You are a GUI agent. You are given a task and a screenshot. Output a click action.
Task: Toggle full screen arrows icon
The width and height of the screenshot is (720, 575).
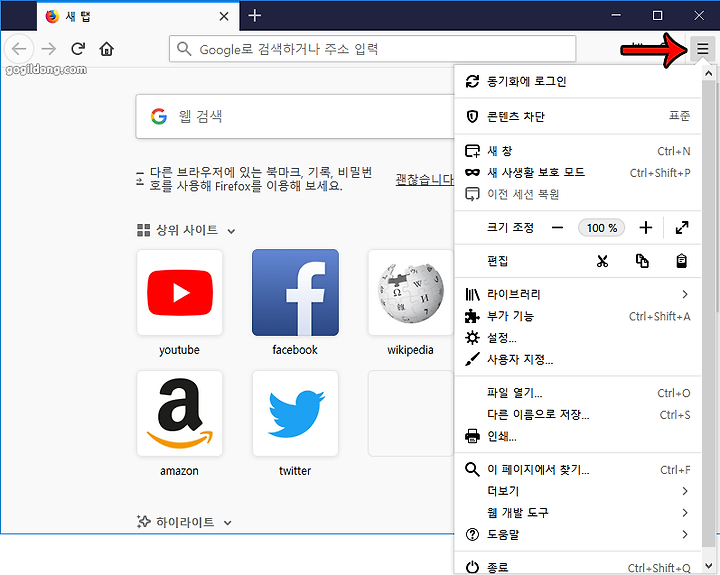(682, 228)
